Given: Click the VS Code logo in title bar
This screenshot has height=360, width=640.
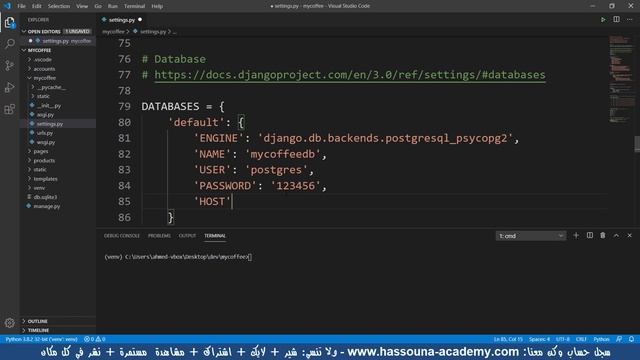Looking at the screenshot, I should (x=7, y=6).
